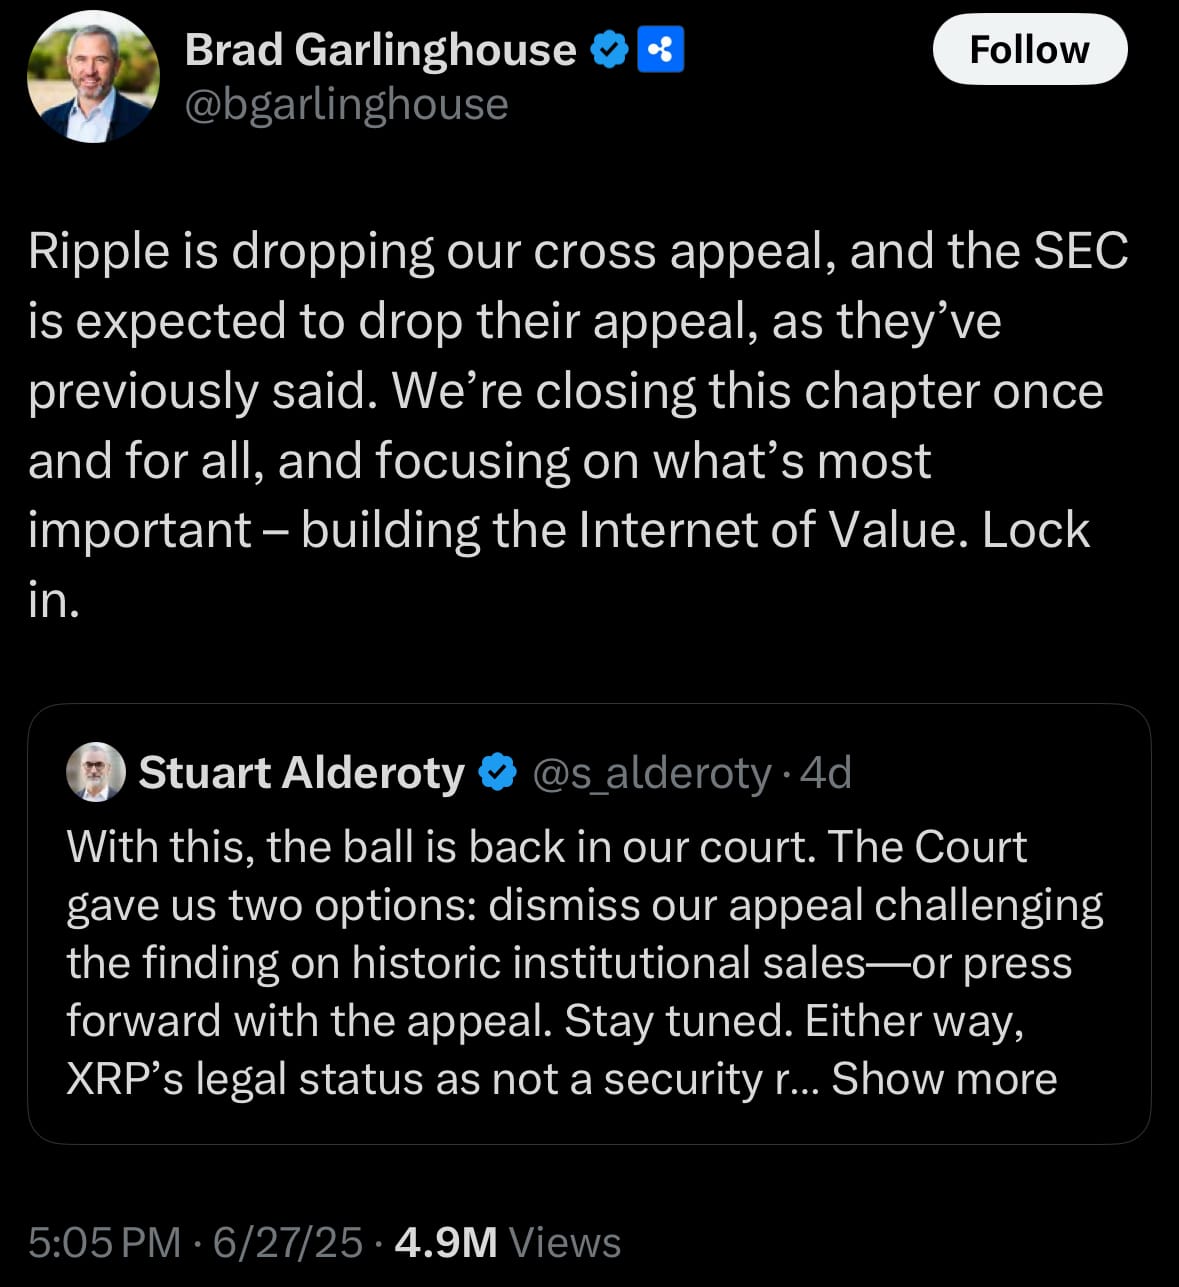
Task: Click the Ripple affiliate badge icon
Action: coord(661,50)
